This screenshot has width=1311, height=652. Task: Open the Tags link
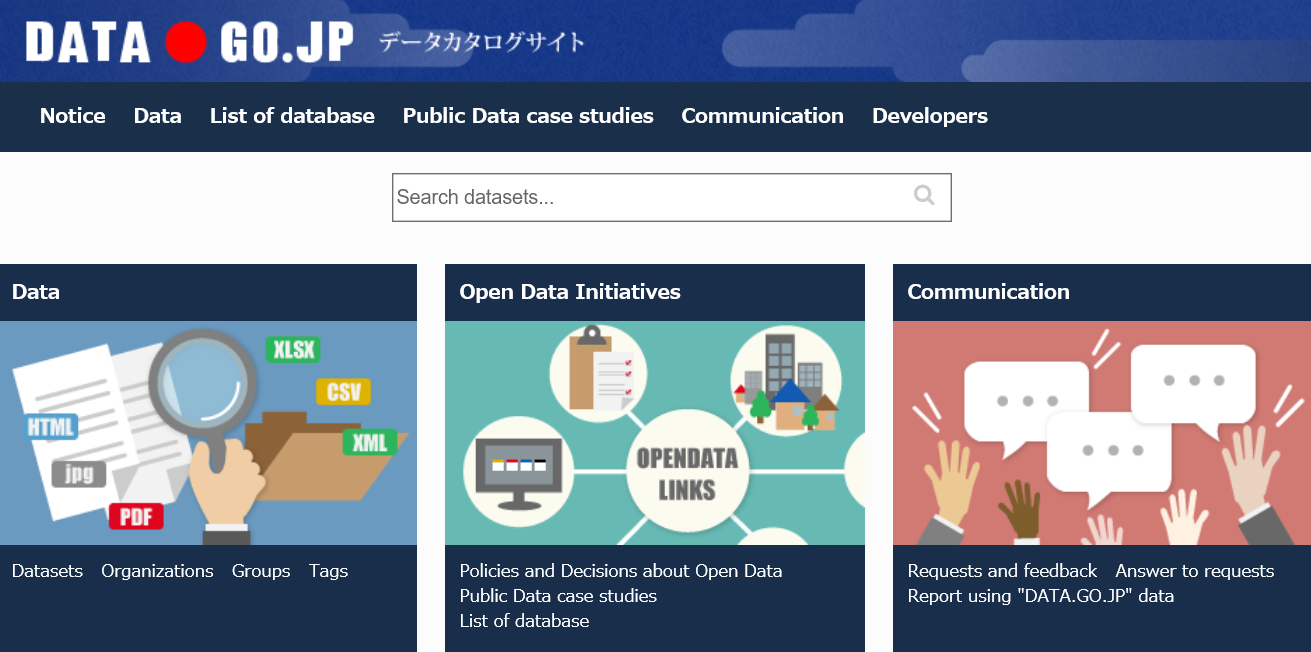click(328, 571)
